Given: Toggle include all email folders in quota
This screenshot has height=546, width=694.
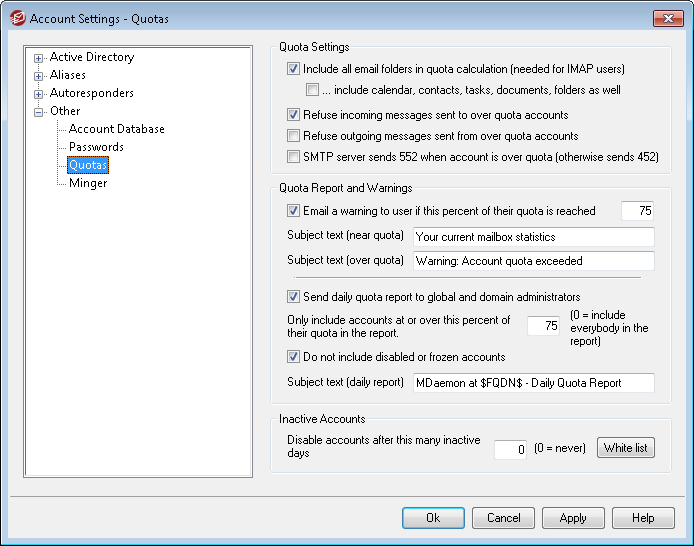Looking at the screenshot, I should pos(293,70).
